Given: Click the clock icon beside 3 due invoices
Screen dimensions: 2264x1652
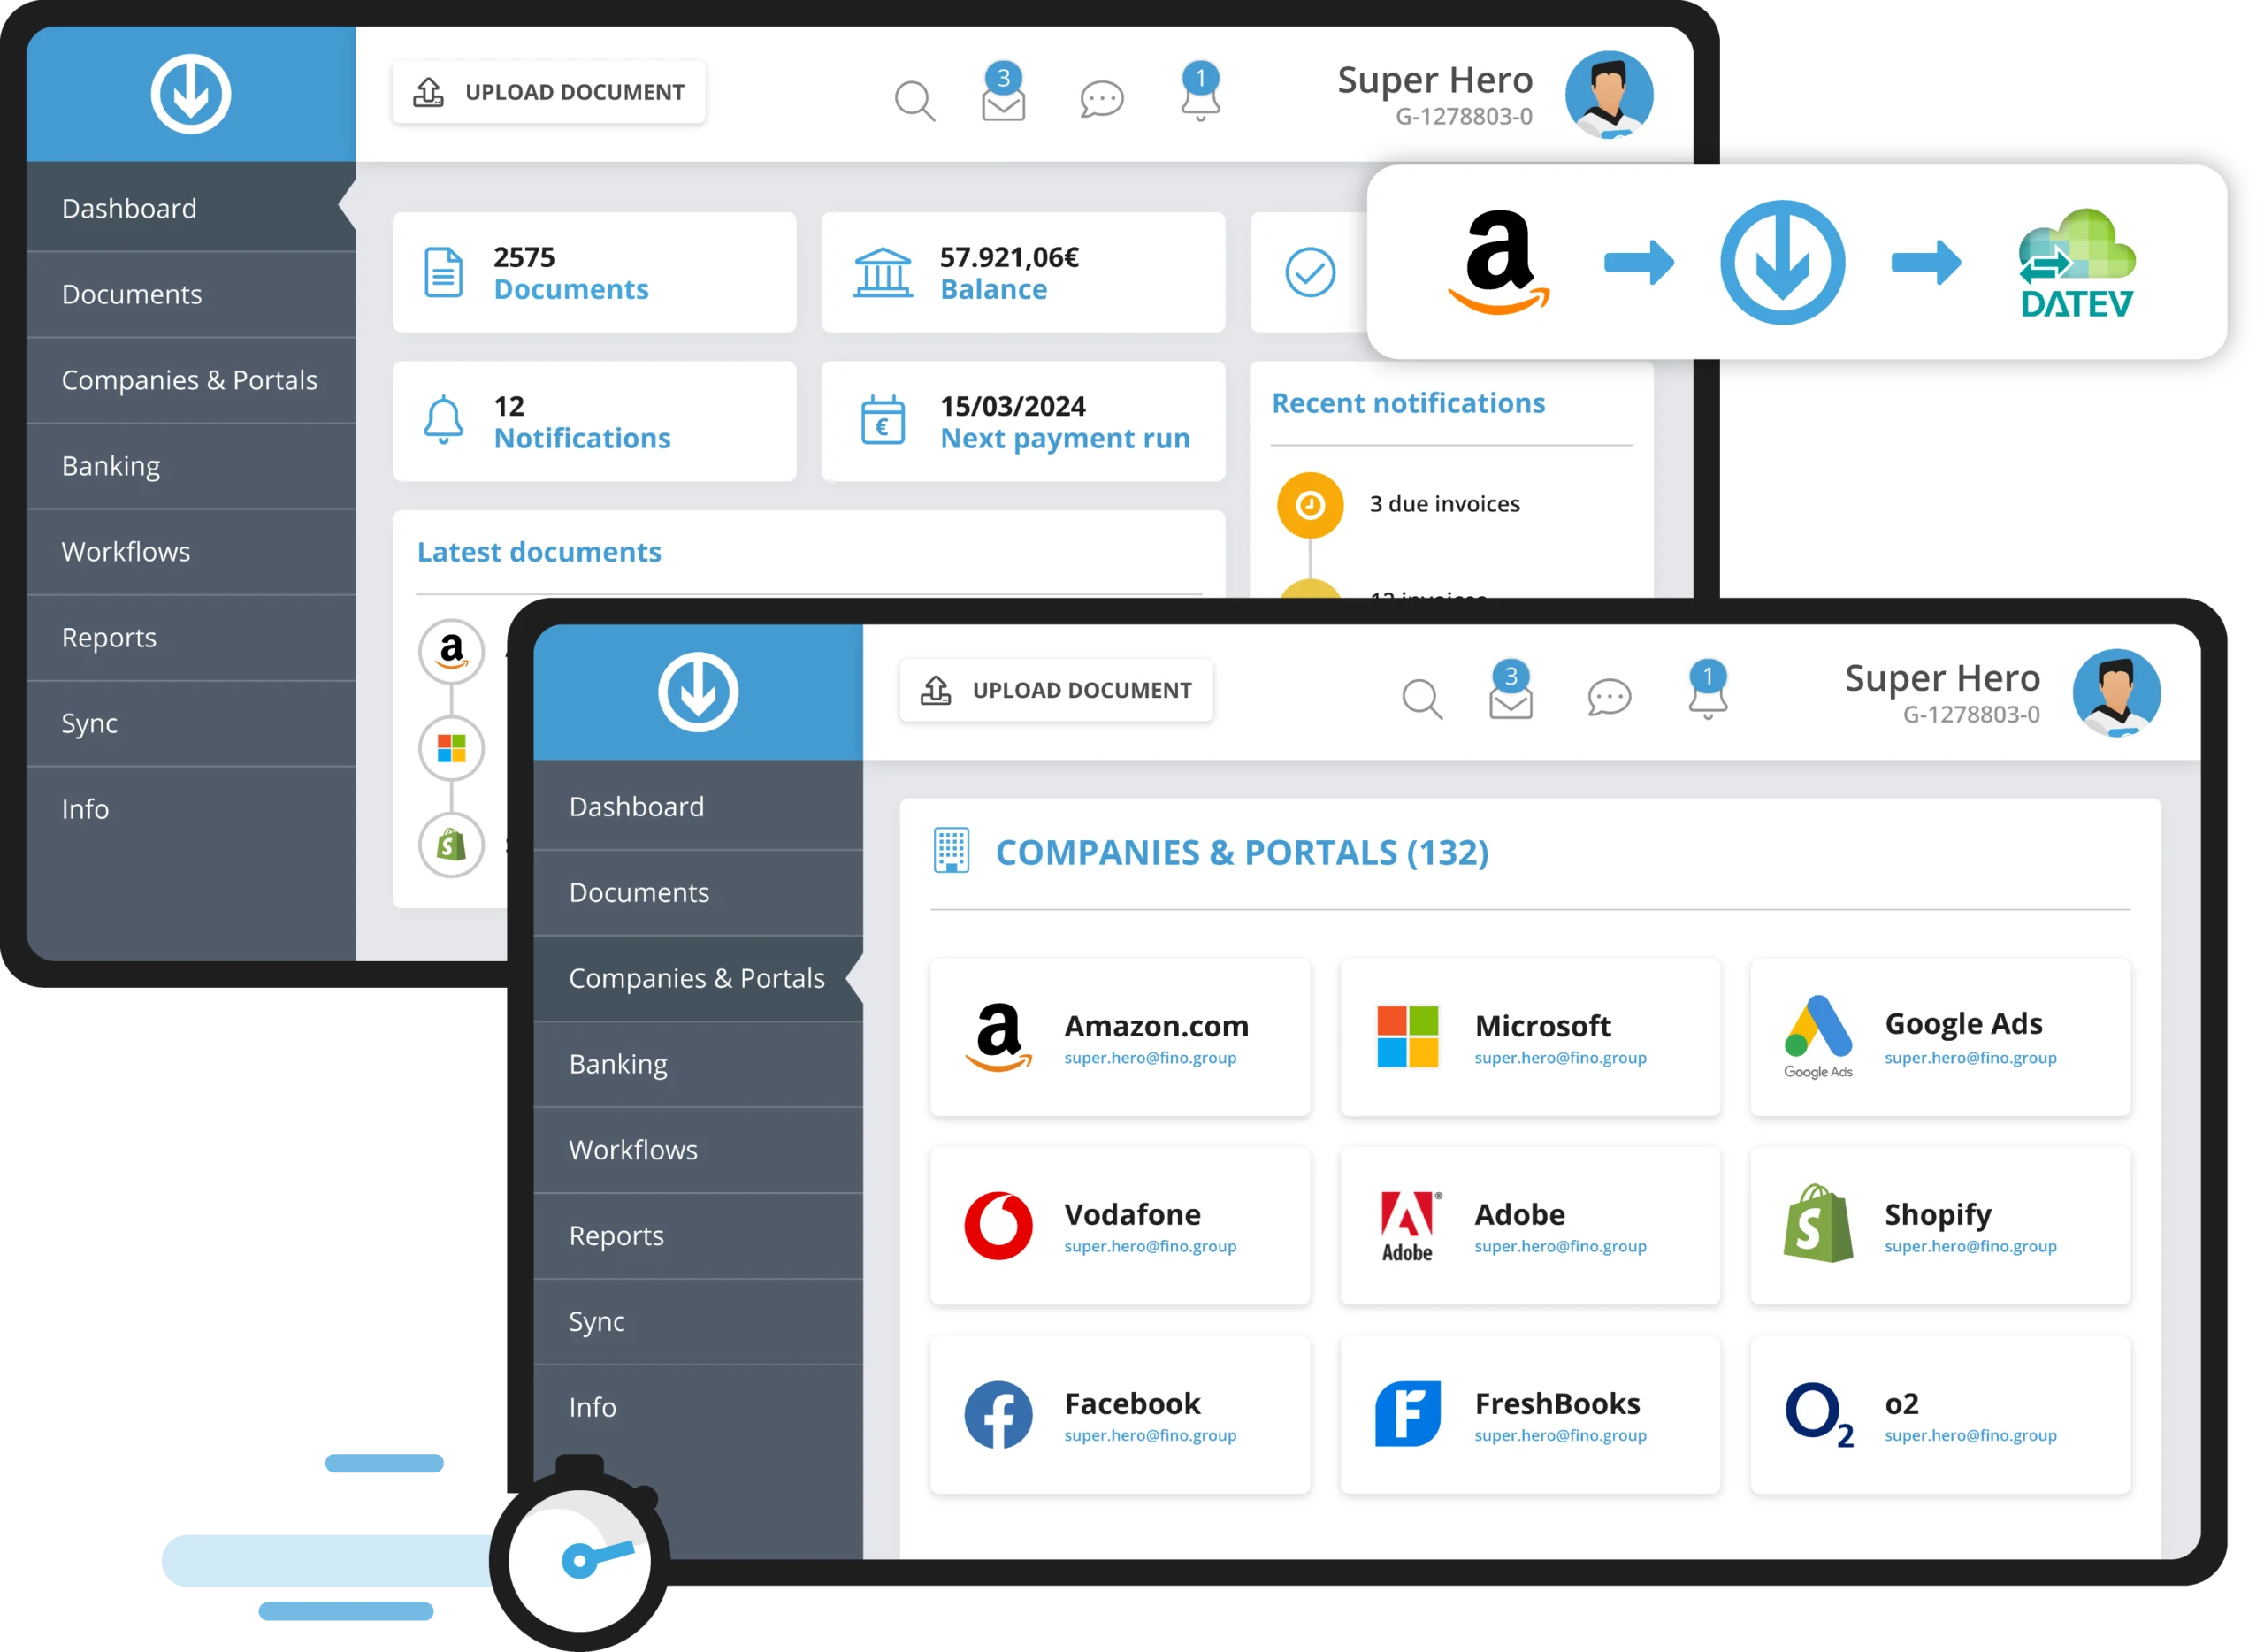Looking at the screenshot, I should (1310, 505).
